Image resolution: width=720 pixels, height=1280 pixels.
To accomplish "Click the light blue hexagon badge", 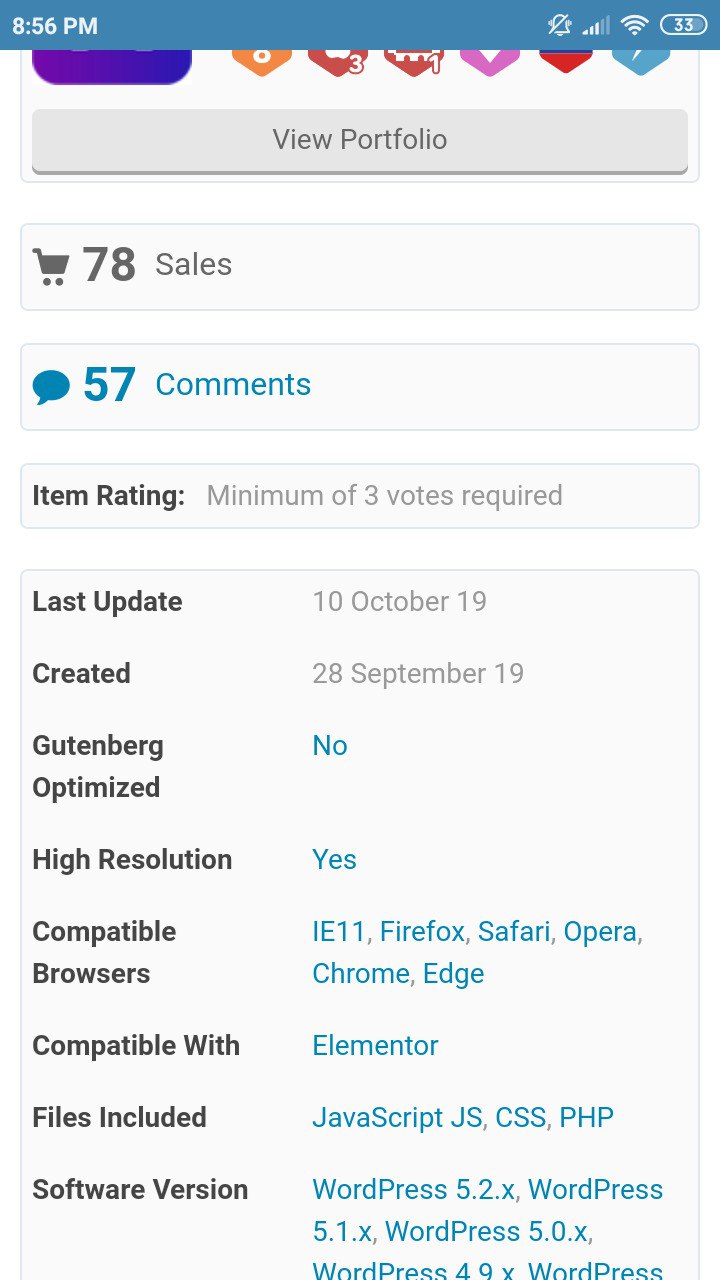I will click(x=641, y=62).
